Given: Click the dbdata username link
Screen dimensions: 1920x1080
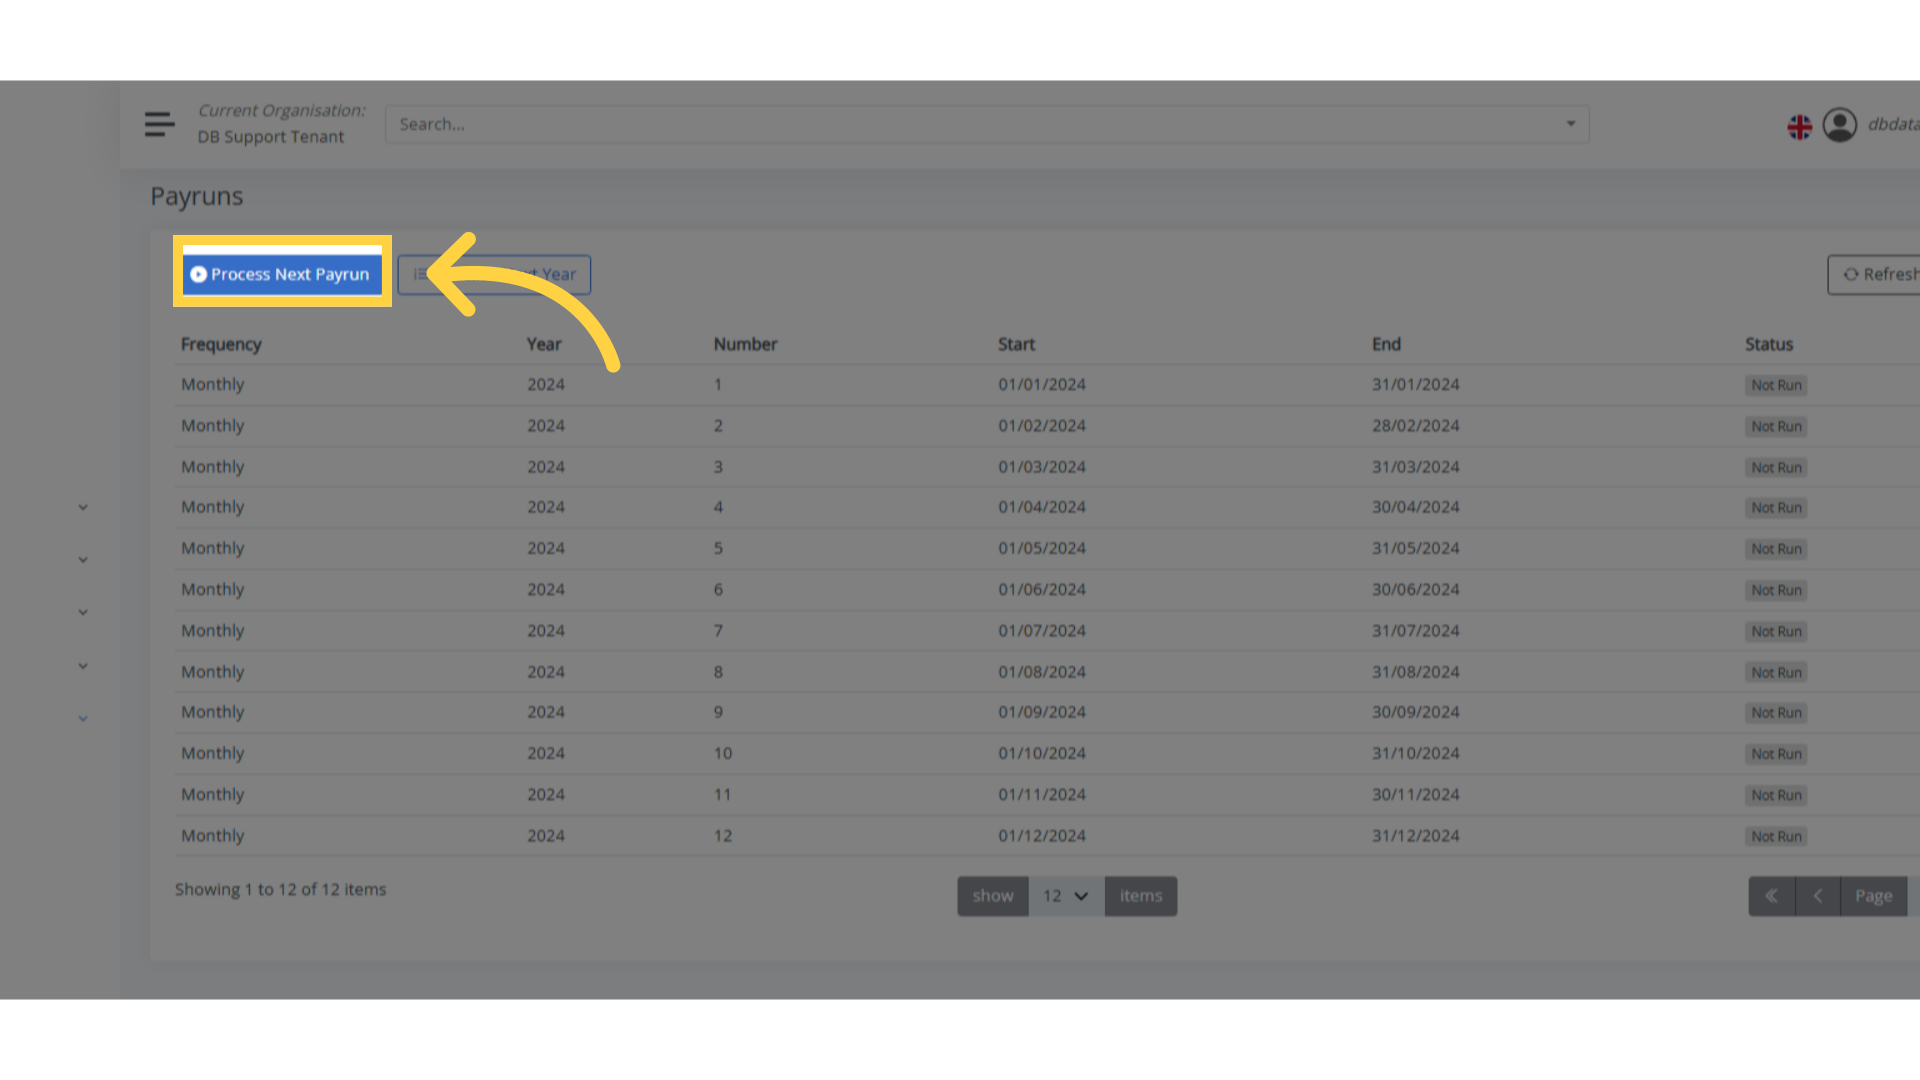Looking at the screenshot, I should [x=1893, y=124].
